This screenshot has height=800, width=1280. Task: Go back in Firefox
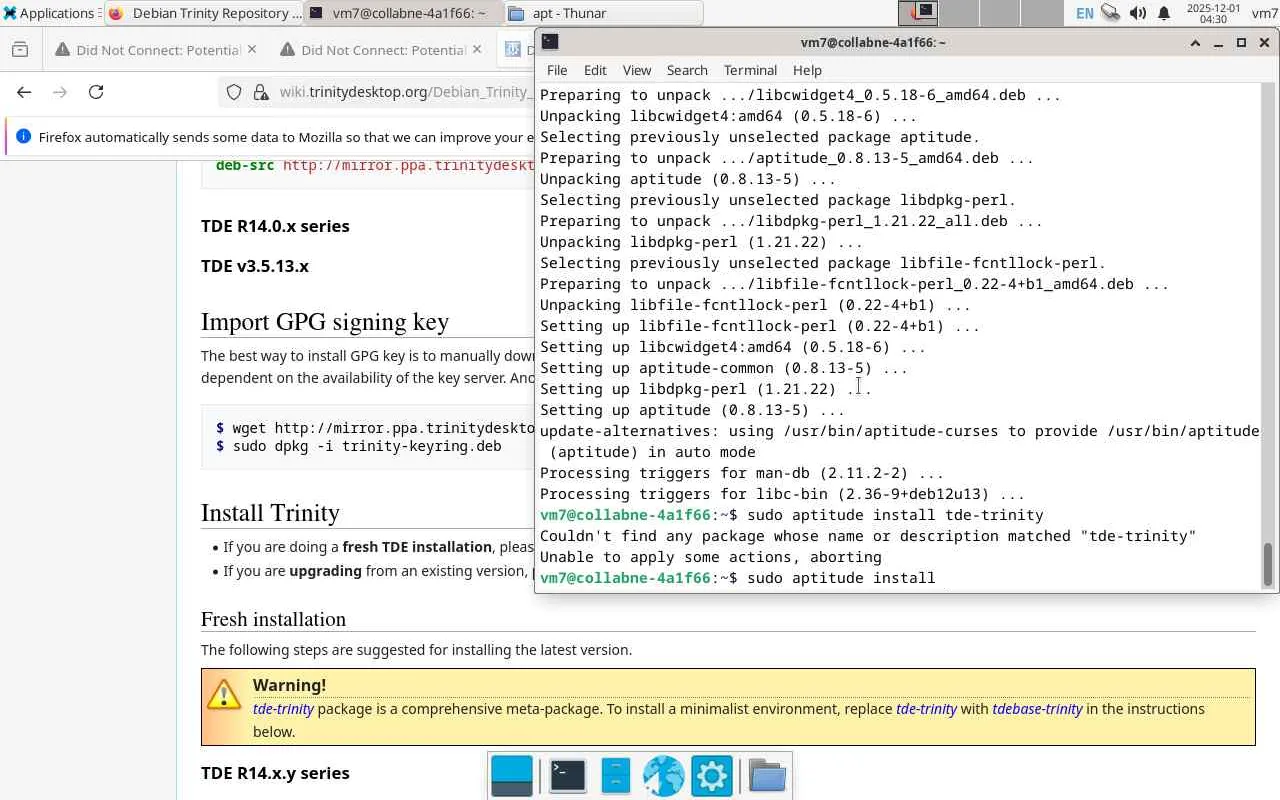24,92
